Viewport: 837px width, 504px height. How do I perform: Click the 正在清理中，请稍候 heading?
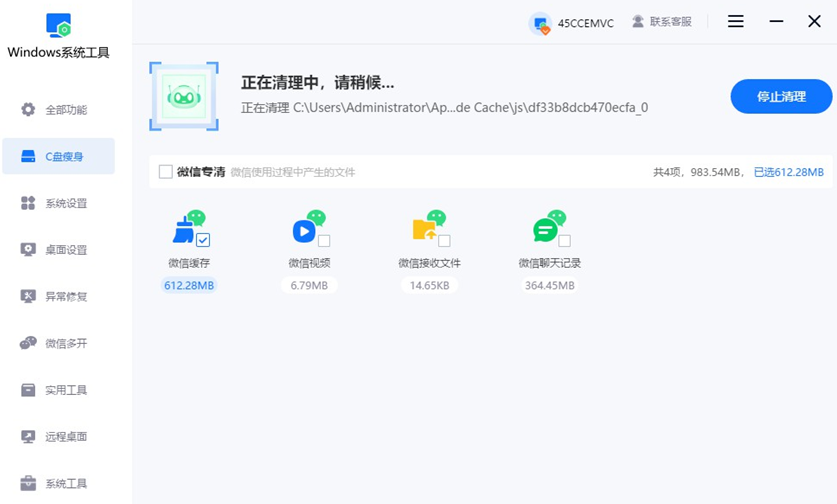tap(318, 83)
